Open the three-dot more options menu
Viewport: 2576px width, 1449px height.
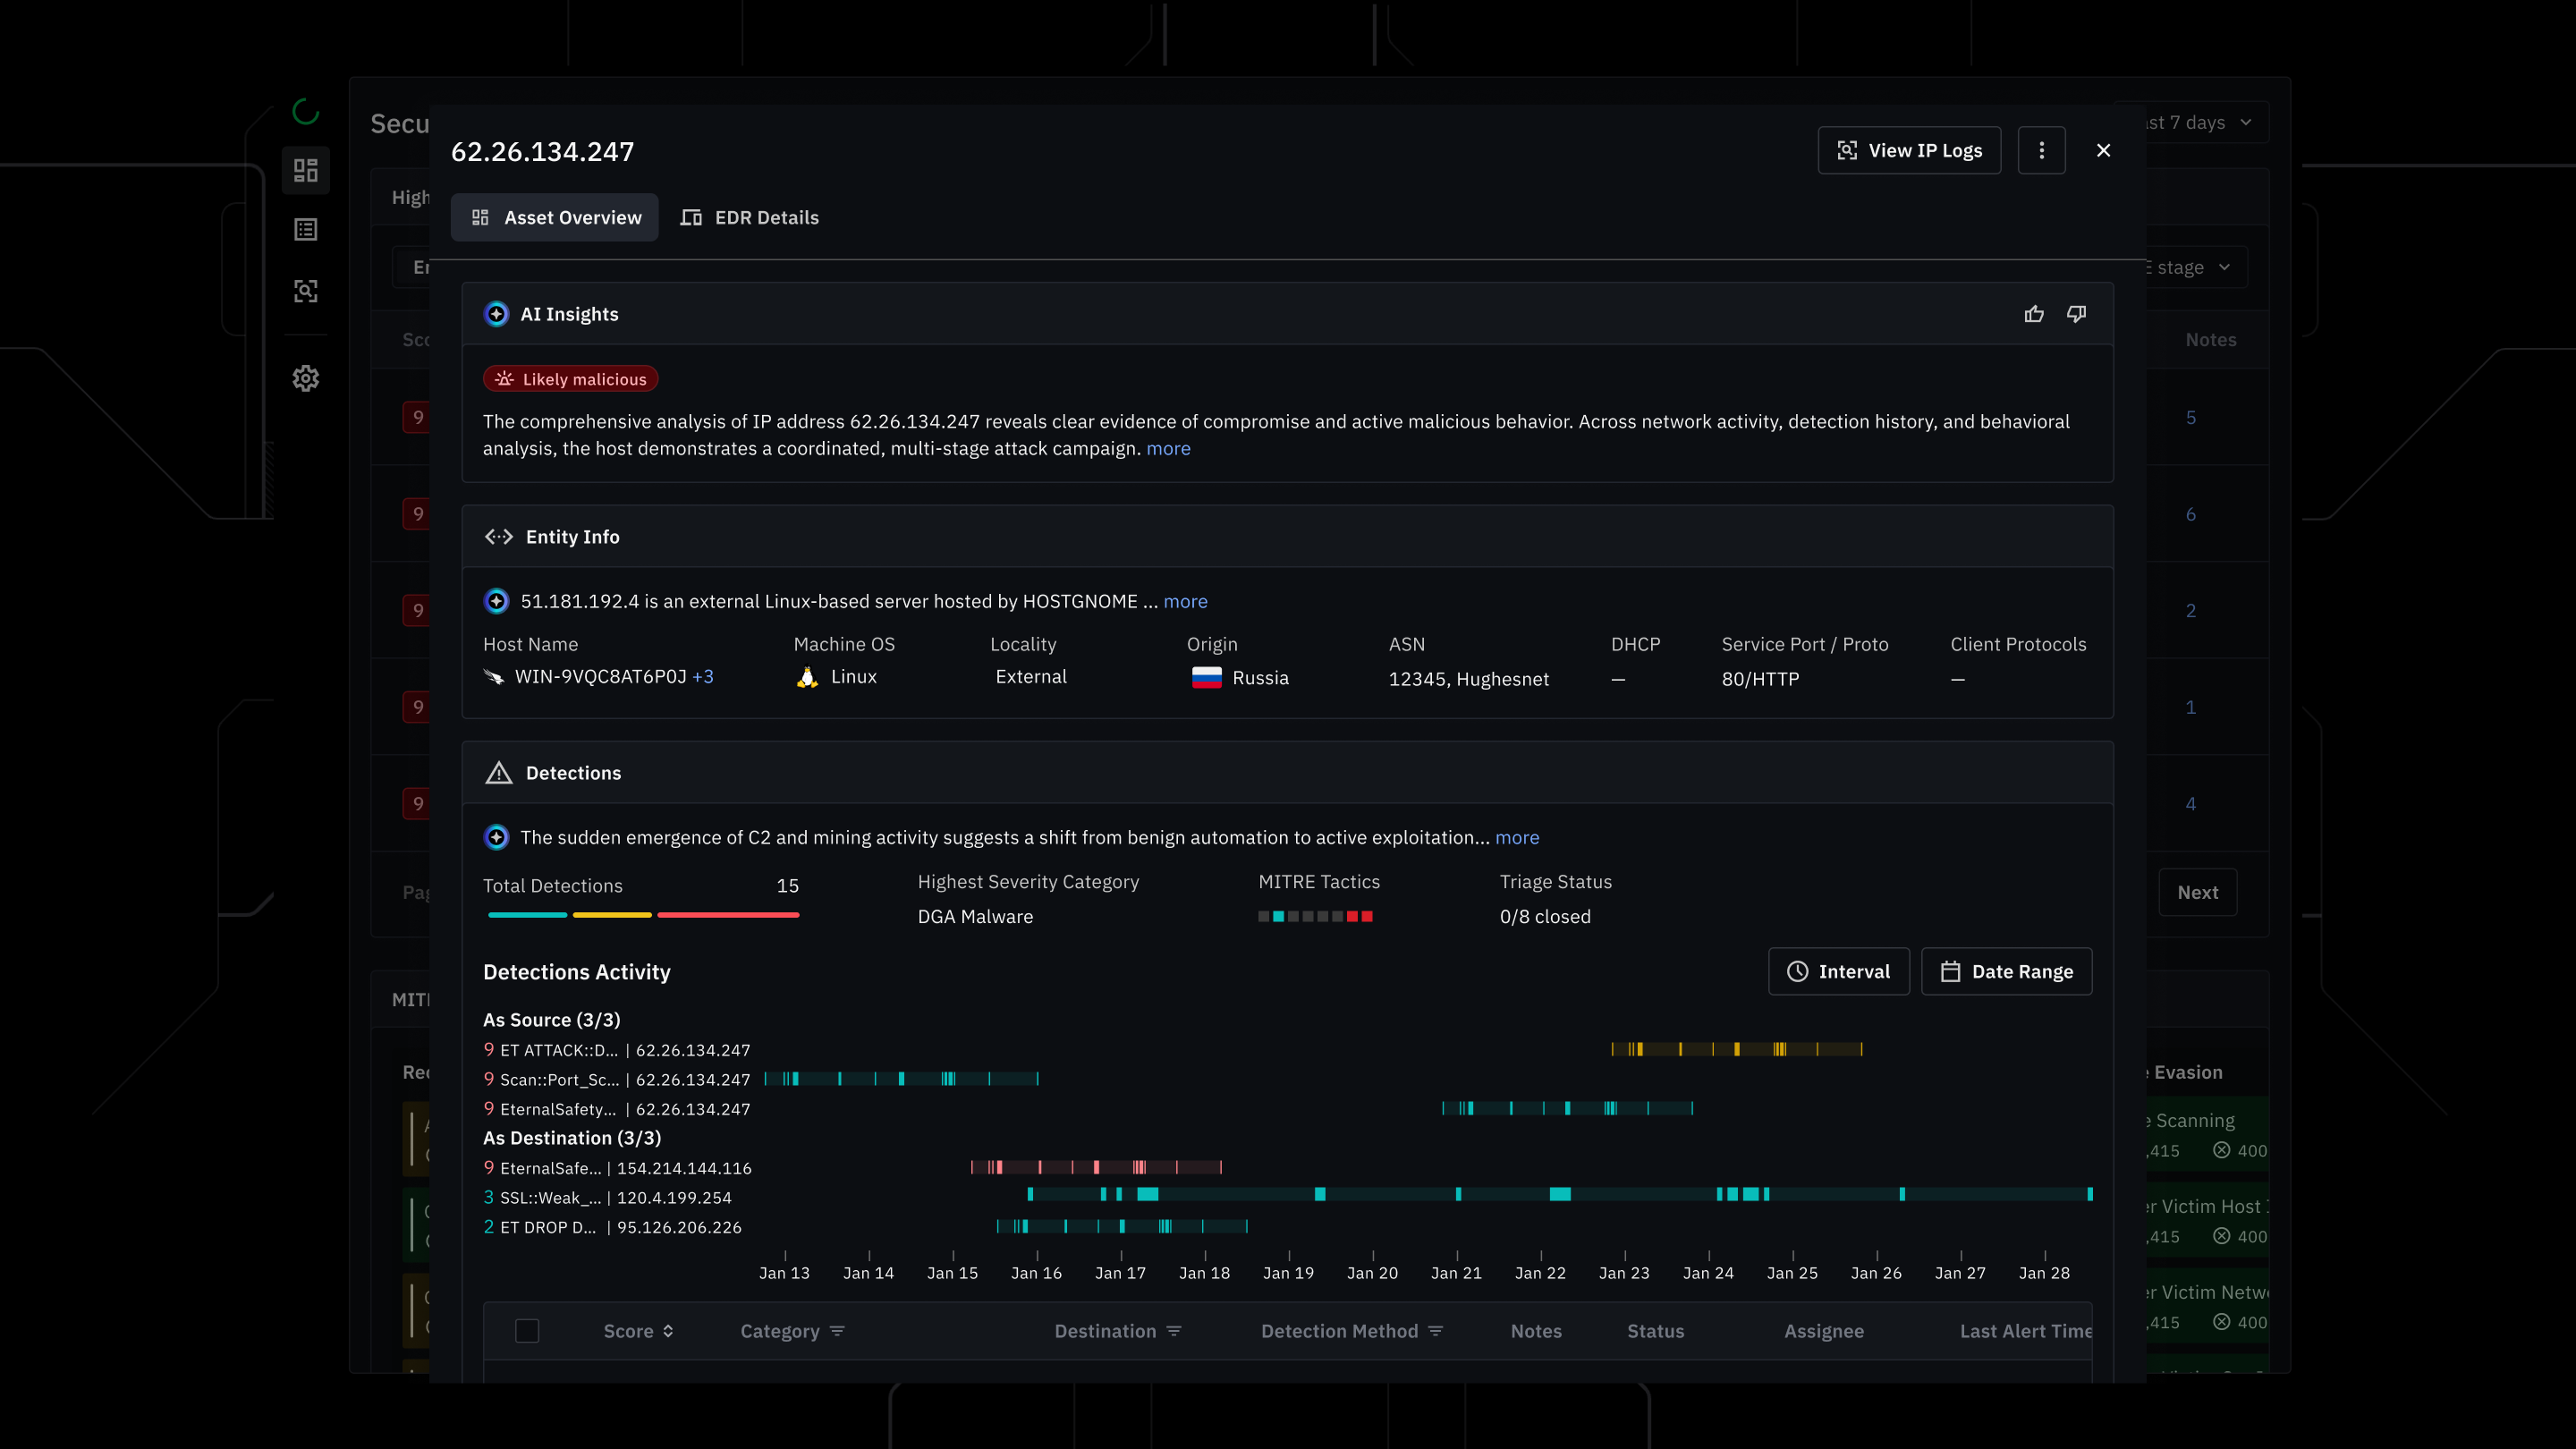(2041, 150)
